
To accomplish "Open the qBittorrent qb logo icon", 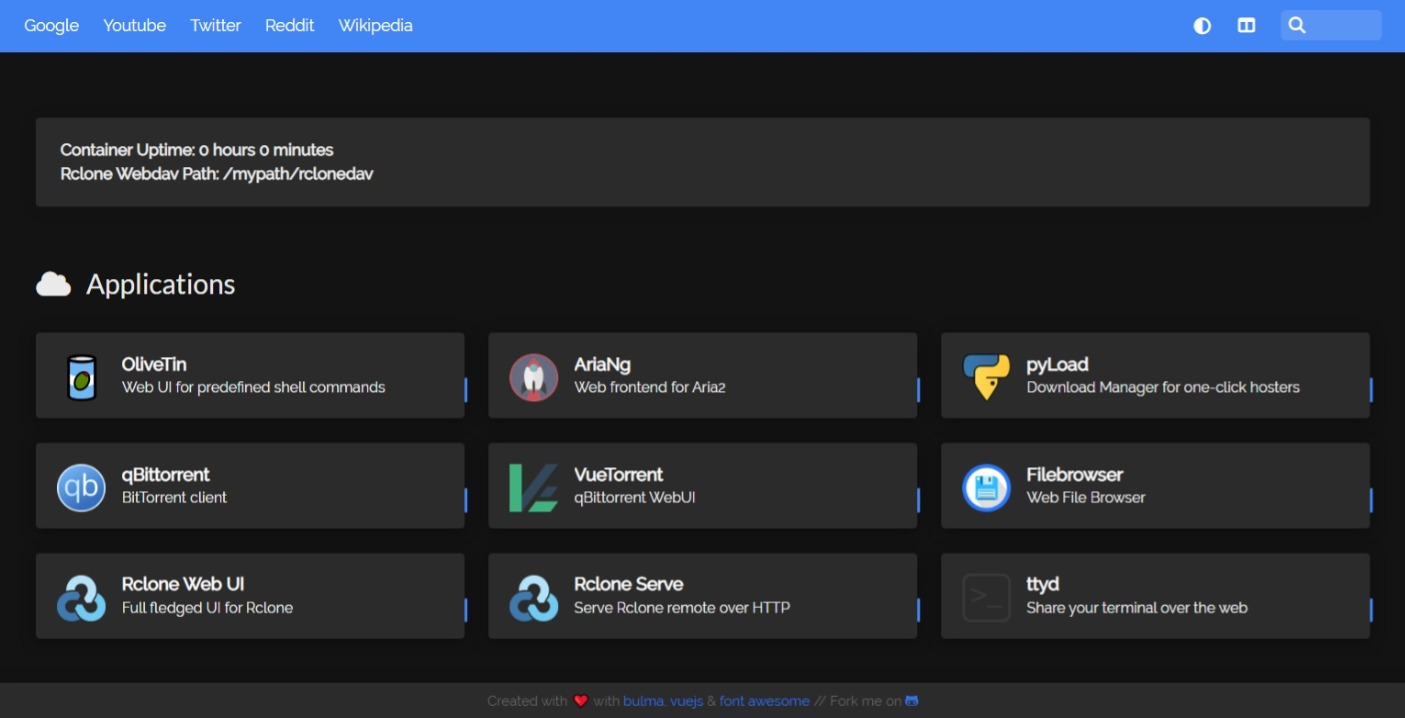I will coord(81,488).
